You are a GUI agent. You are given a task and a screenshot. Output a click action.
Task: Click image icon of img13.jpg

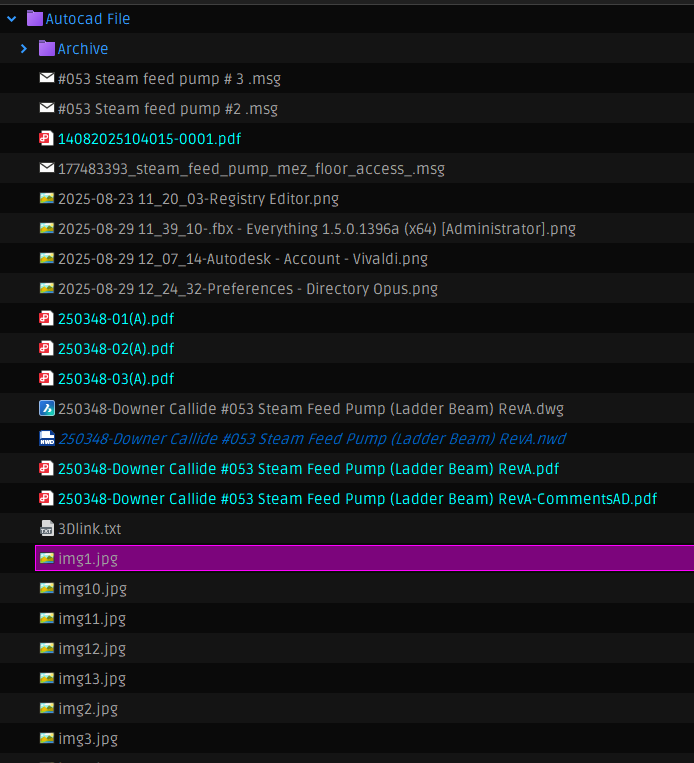click(47, 678)
